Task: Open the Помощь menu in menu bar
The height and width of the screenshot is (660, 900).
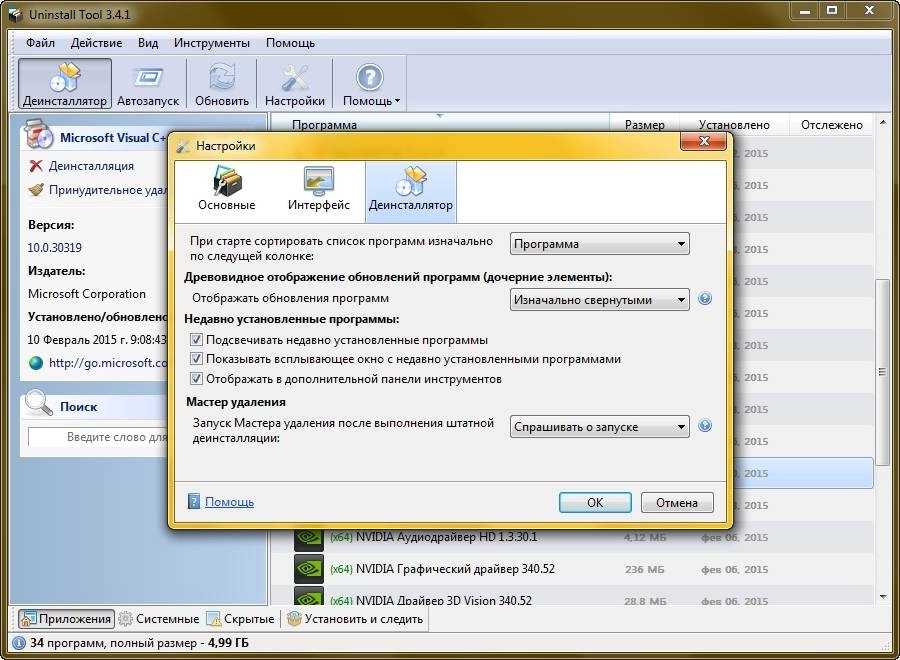Action: 290,43
